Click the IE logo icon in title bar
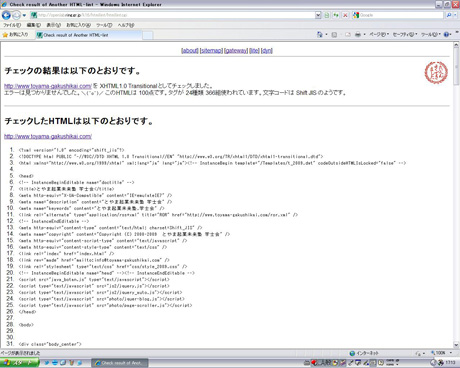 coord(4,4)
